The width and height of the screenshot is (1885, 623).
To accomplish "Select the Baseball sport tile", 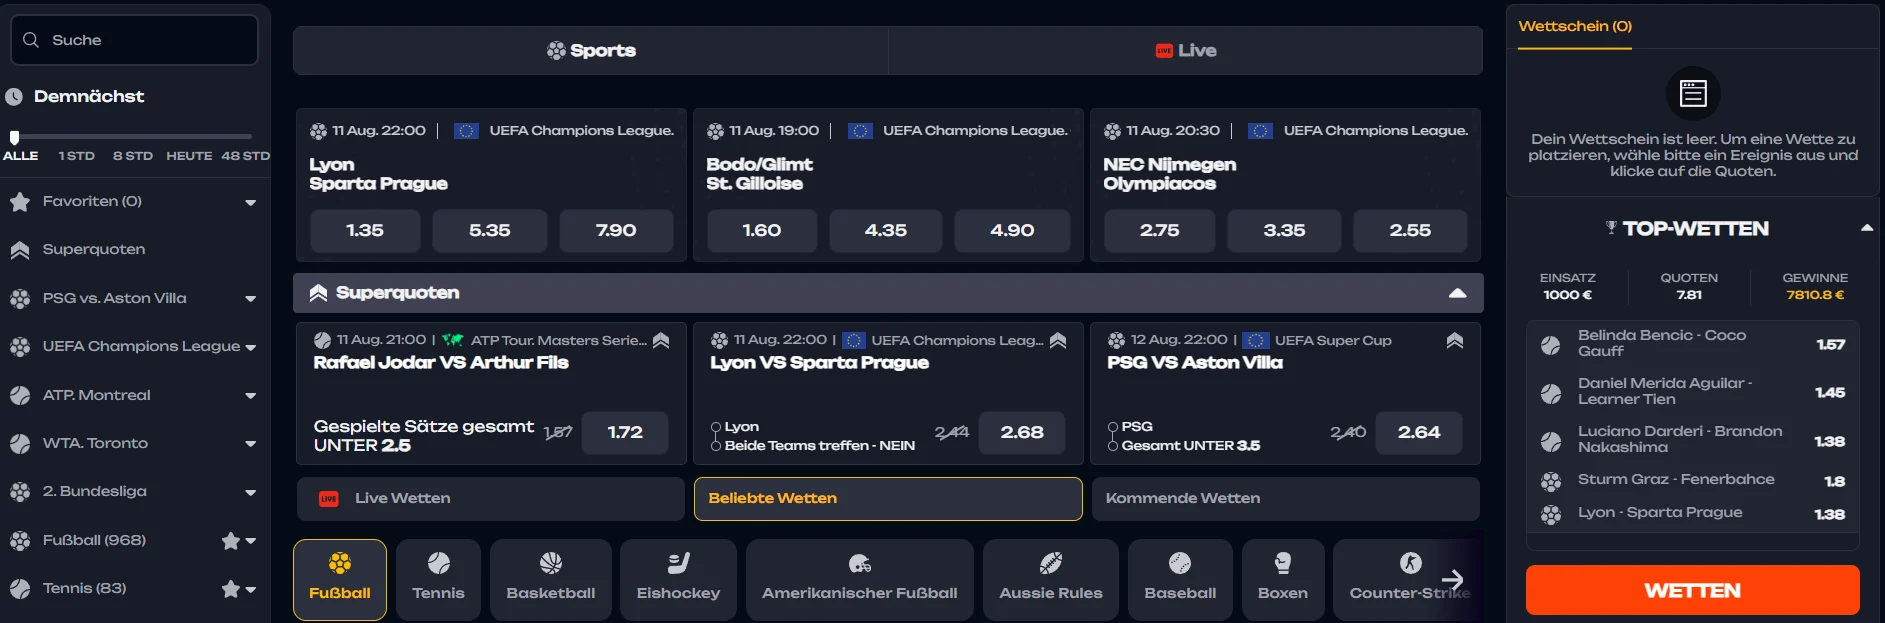I will (x=1180, y=580).
